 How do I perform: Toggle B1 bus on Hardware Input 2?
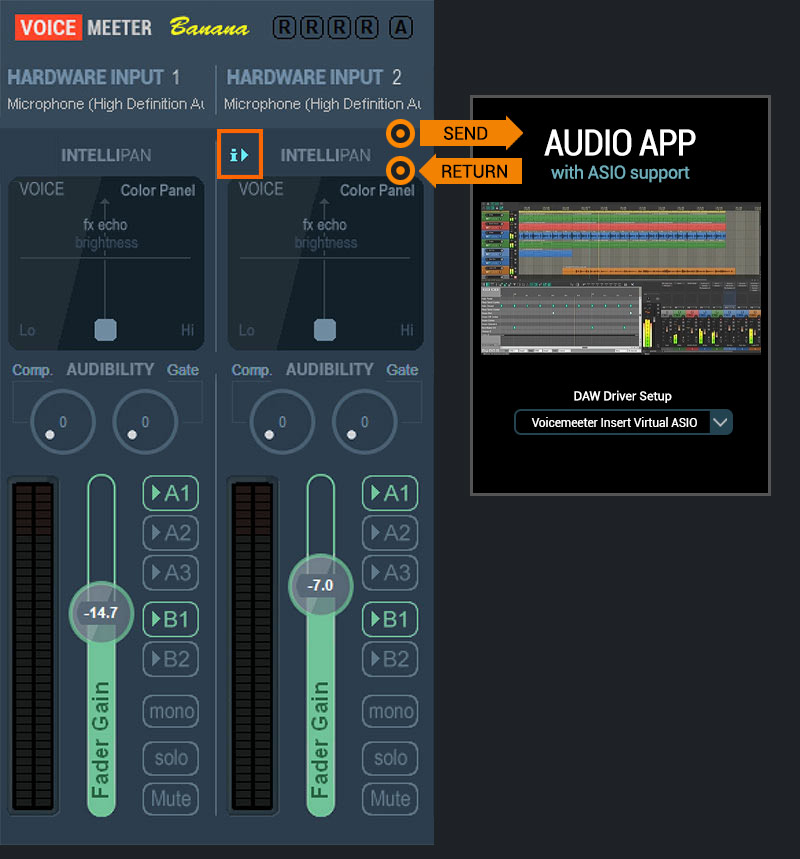click(390, 619)
